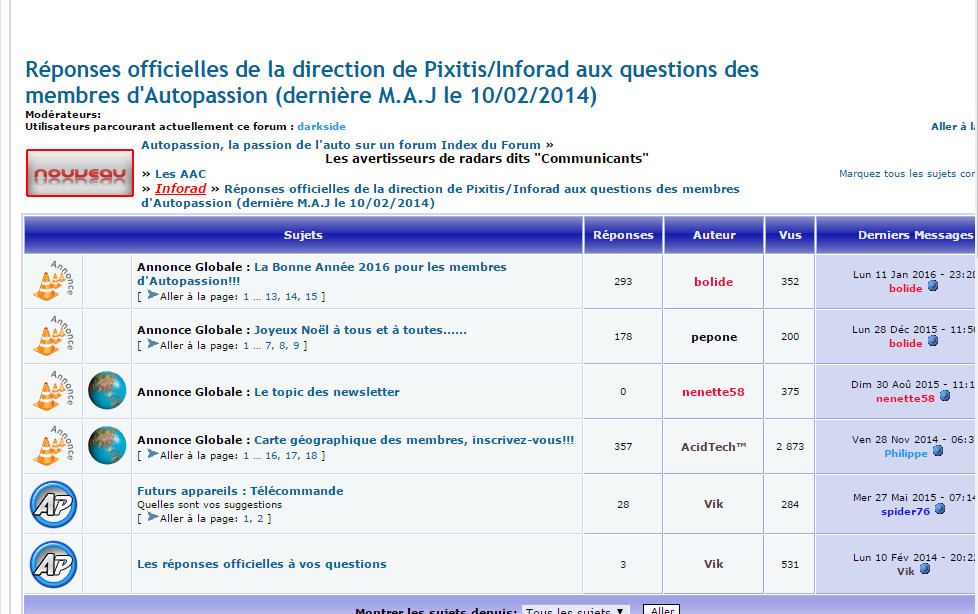The height and width of the screenshot is (614, 978).
Task: Click the reply count '357' cell
Action: coord(623,447)
